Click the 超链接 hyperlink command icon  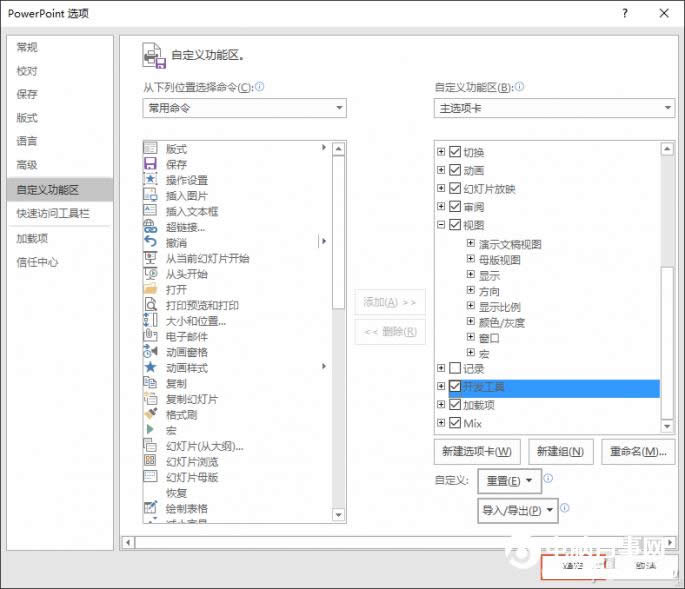point(151,227)
